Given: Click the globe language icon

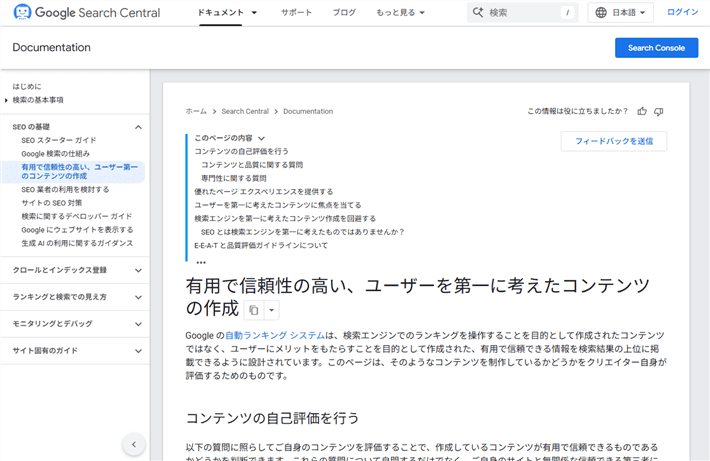Looking at the screenshot, I should coord(601,13).
